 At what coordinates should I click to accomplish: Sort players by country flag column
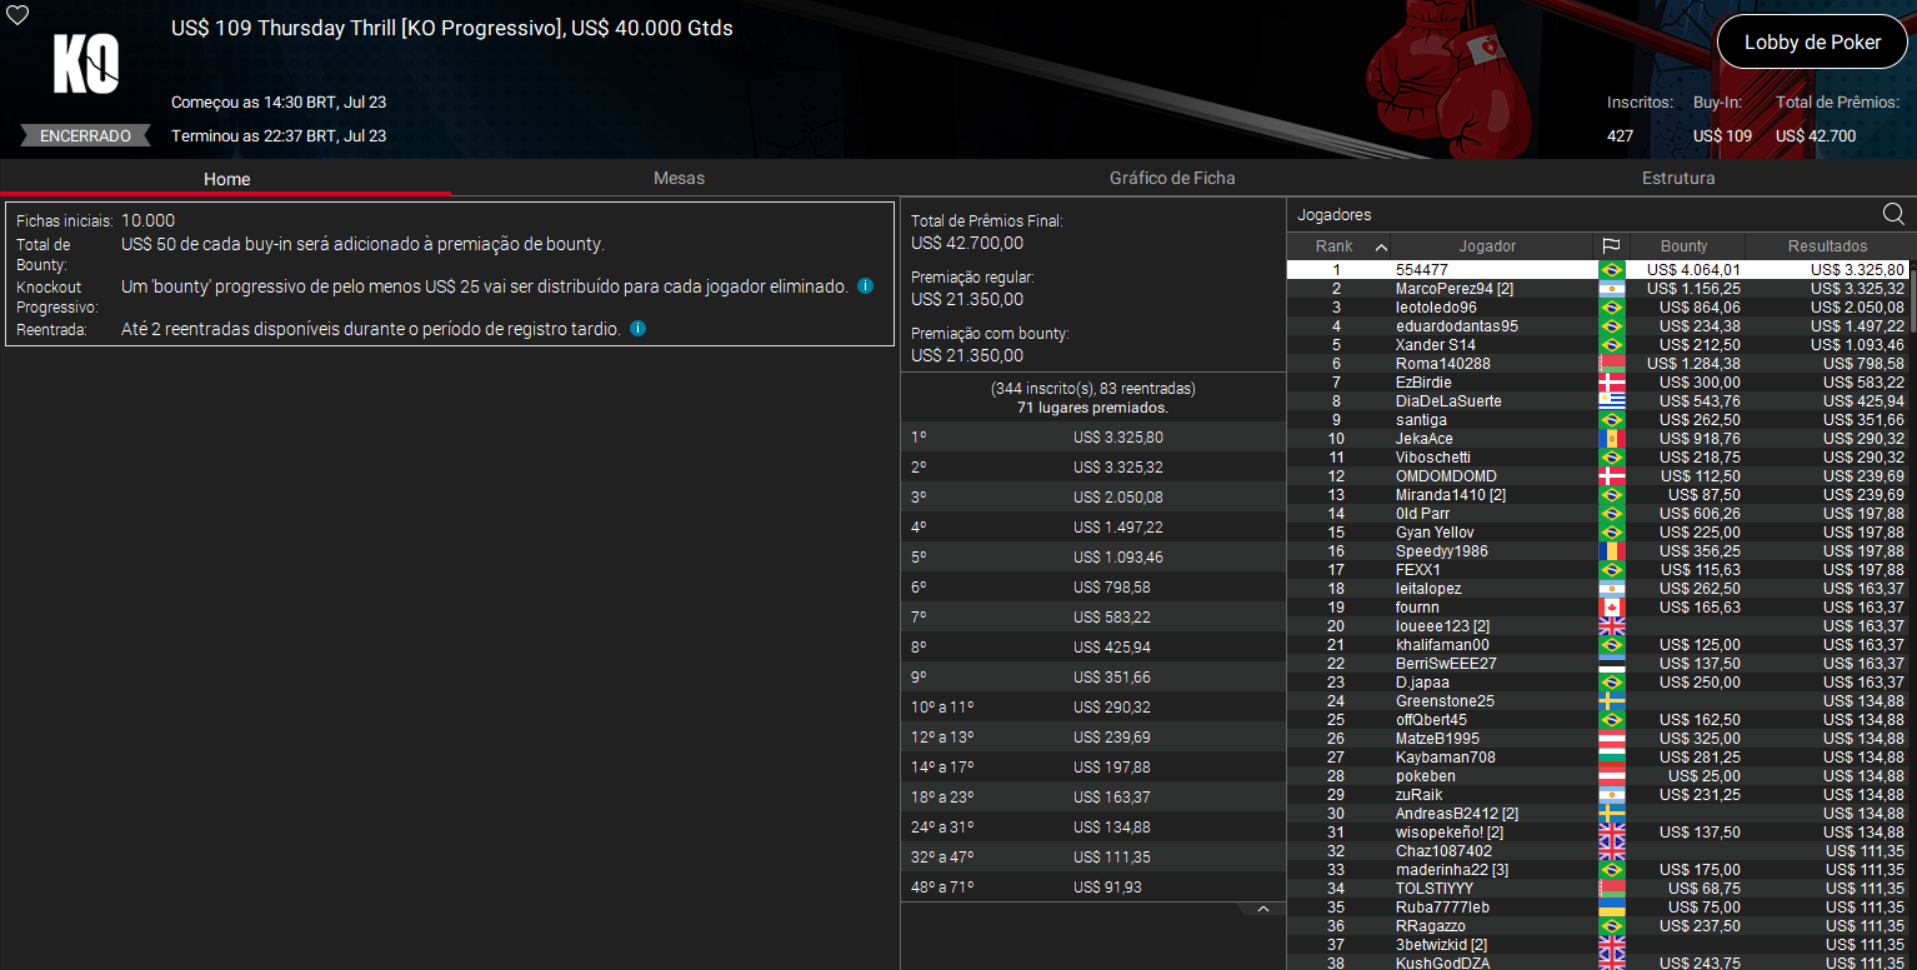pyautogui.click(x=1611, y=246)
